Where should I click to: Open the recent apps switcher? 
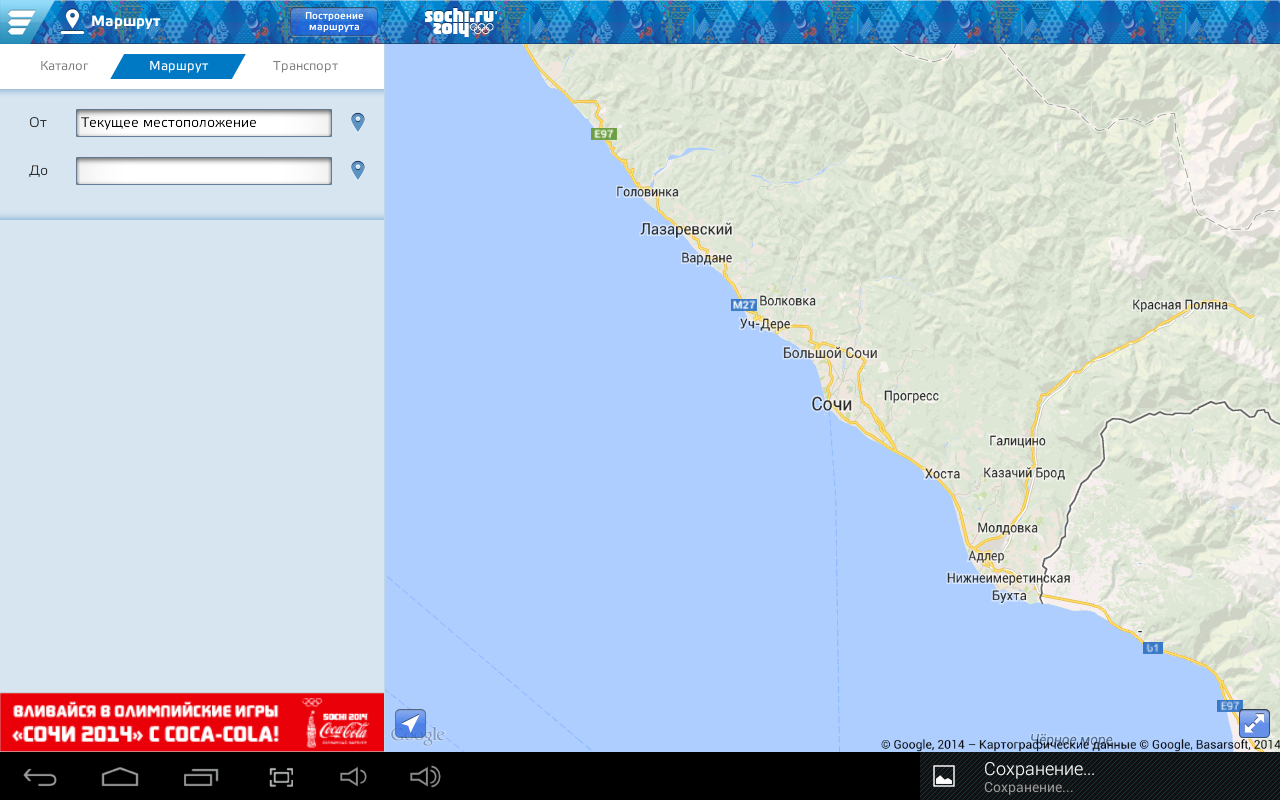click(x=201, y=777)
